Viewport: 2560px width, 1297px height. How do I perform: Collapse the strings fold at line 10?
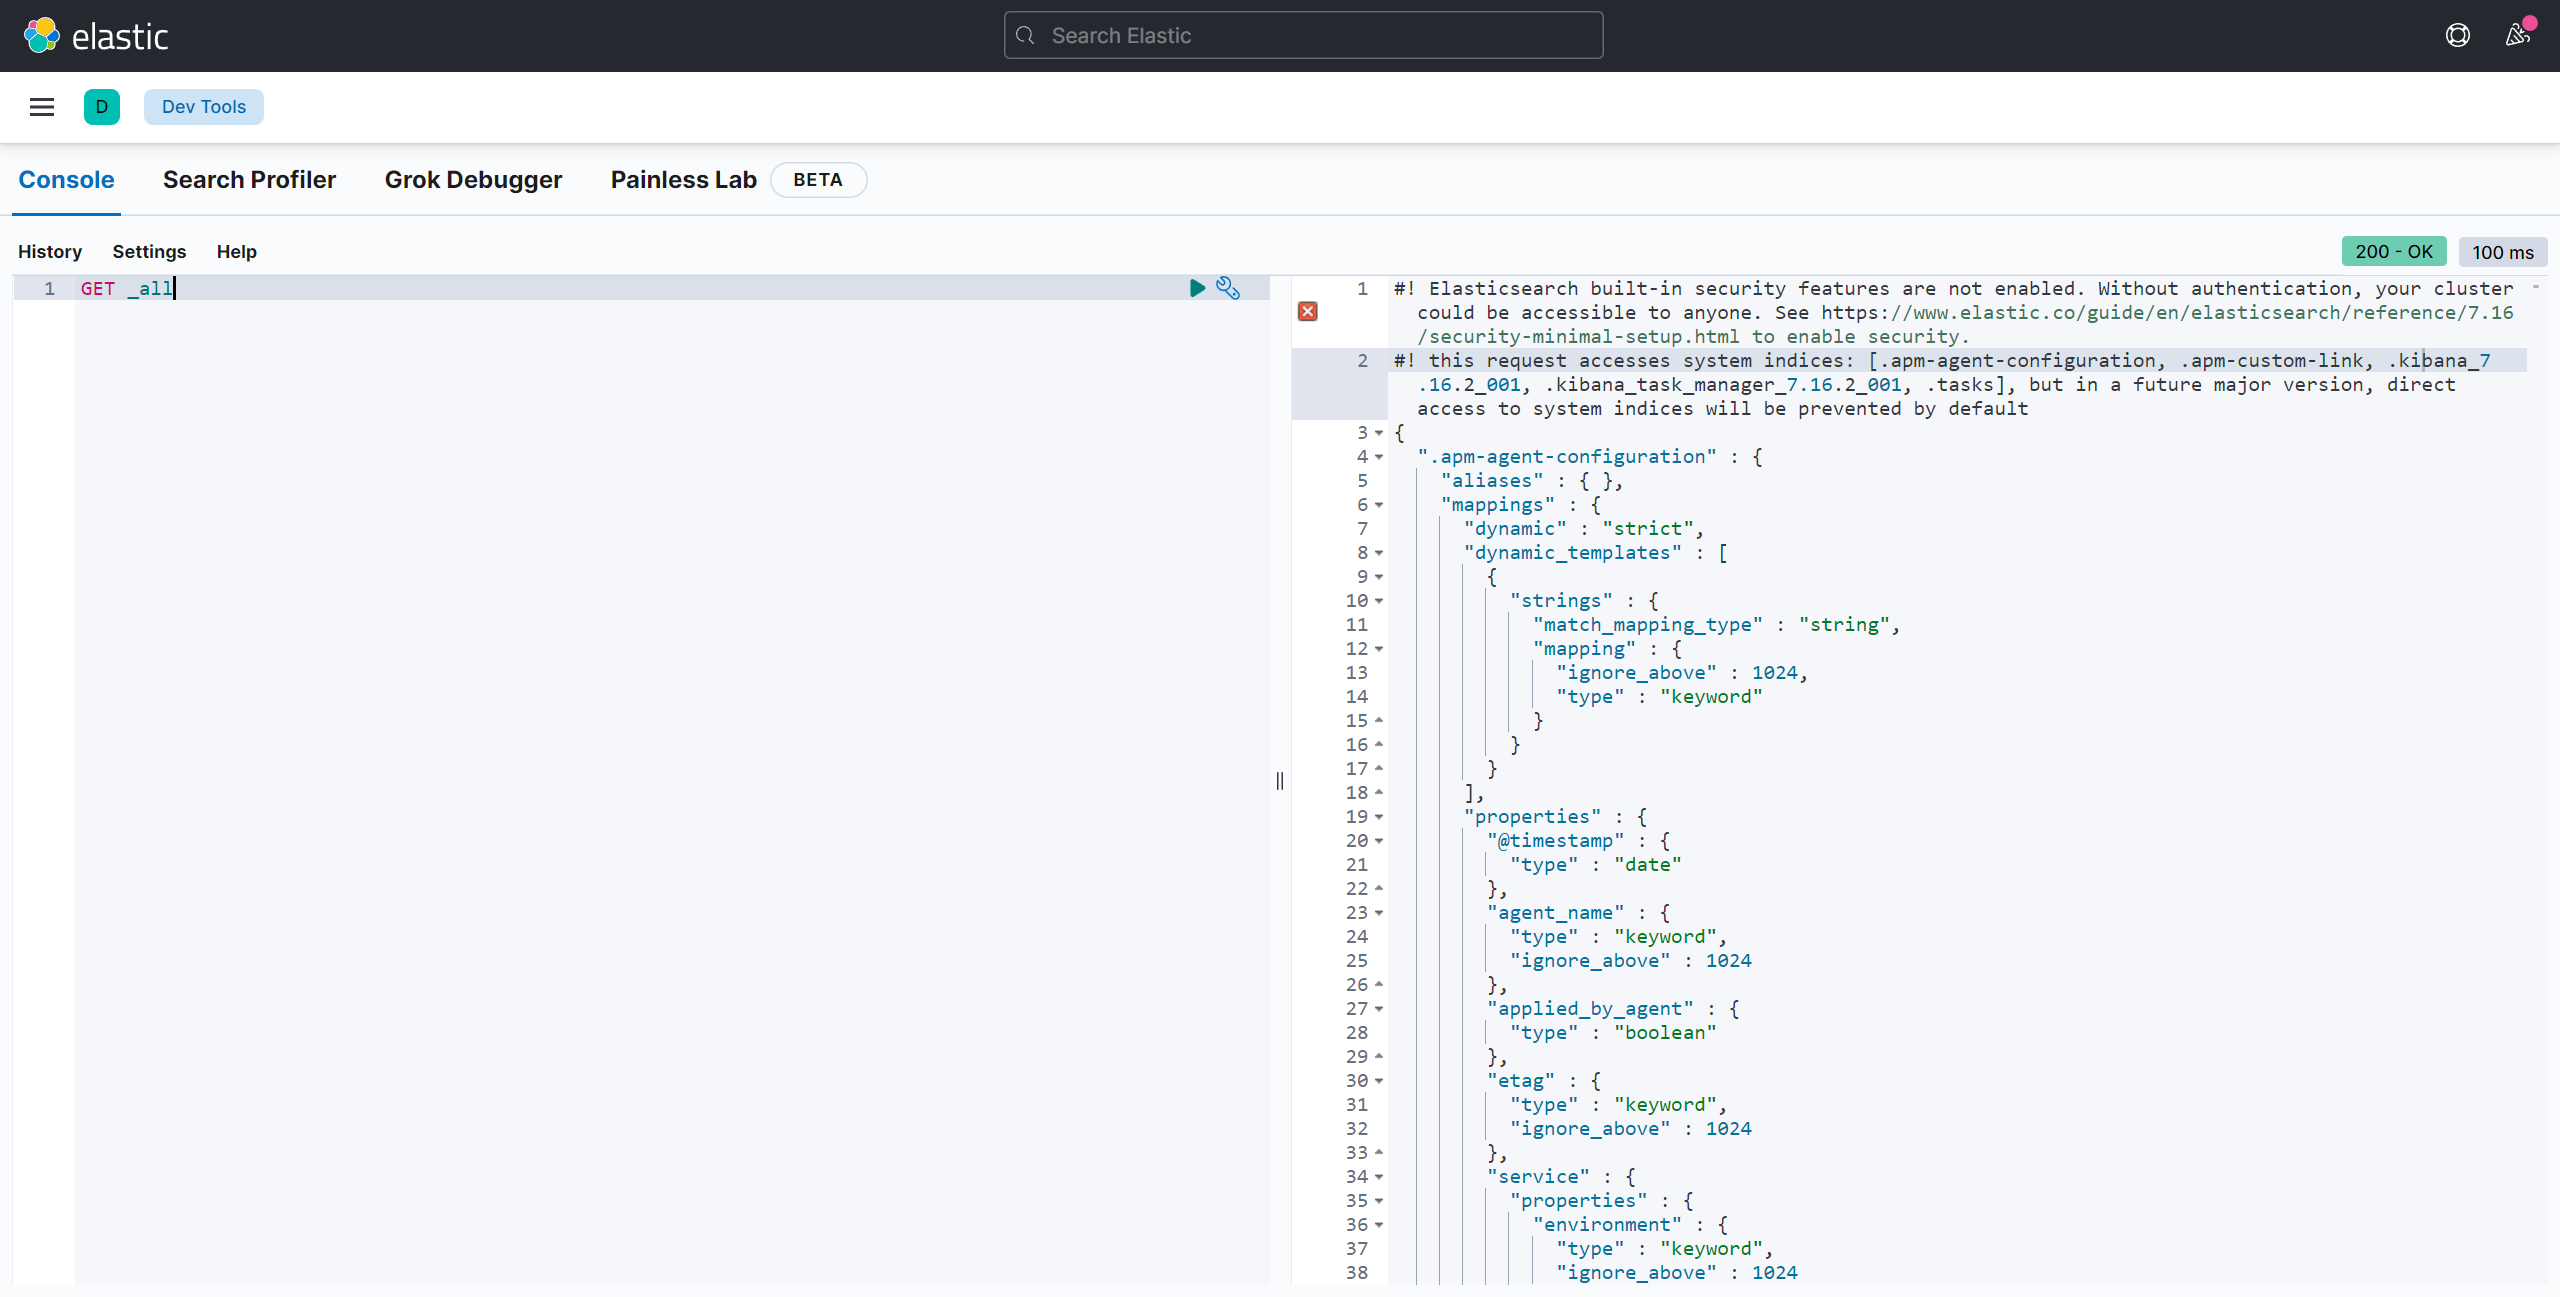click(1379, 601)
